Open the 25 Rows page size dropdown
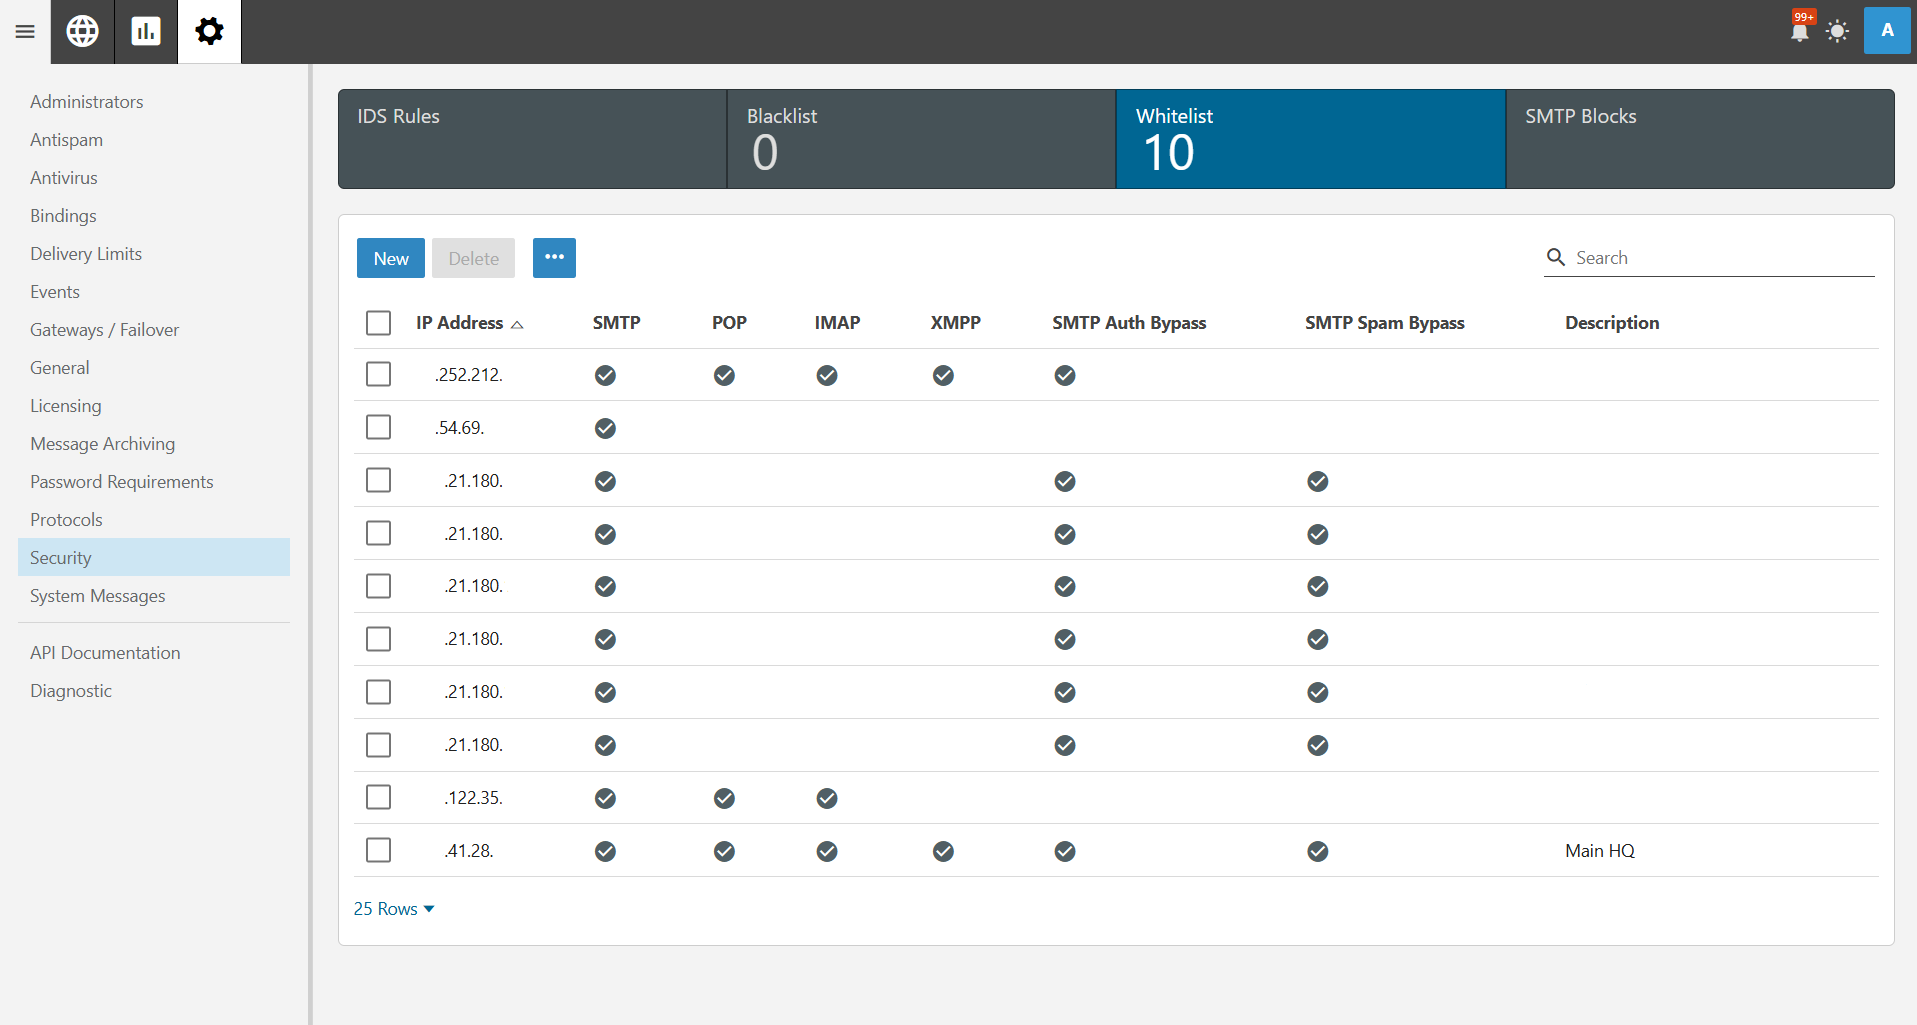The width and height of the screenshot is (1917, 1025). [393, 909]
